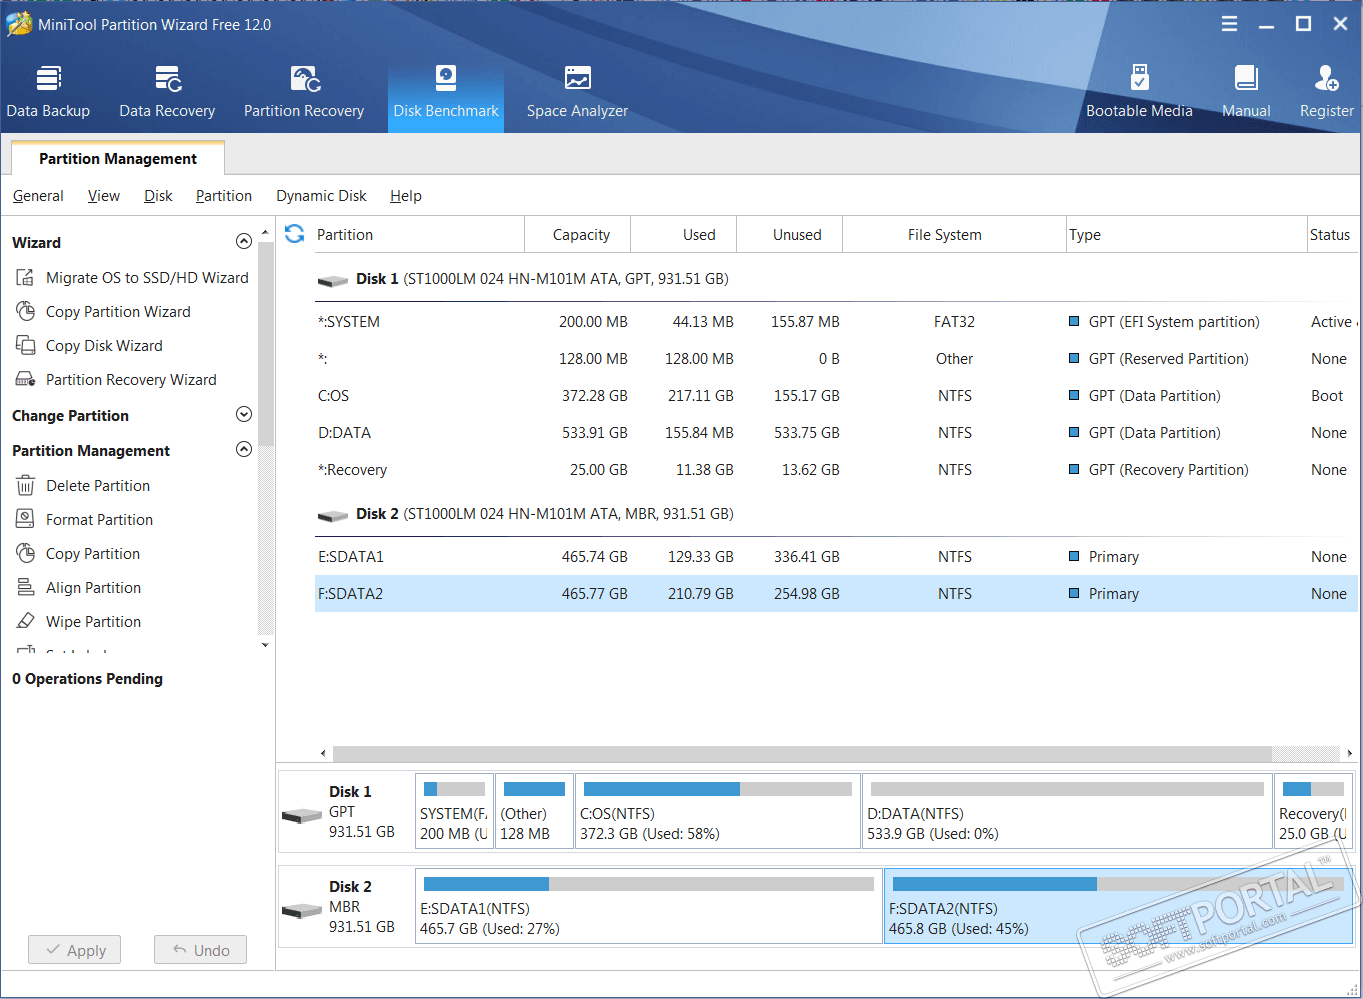Click the horizontal scrollbar under the partition list
This screenshot has height=999, width=1363.
[800, 753]
